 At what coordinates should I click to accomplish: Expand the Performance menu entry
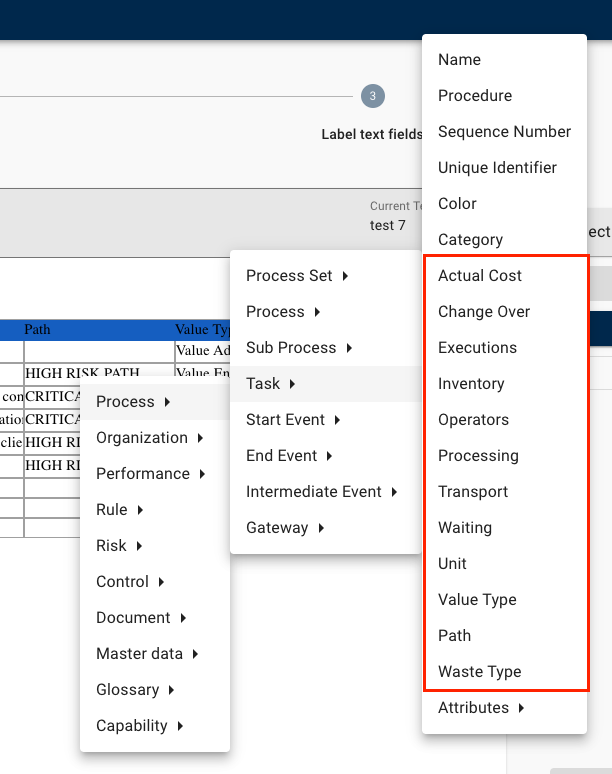(x=150, y=474)
